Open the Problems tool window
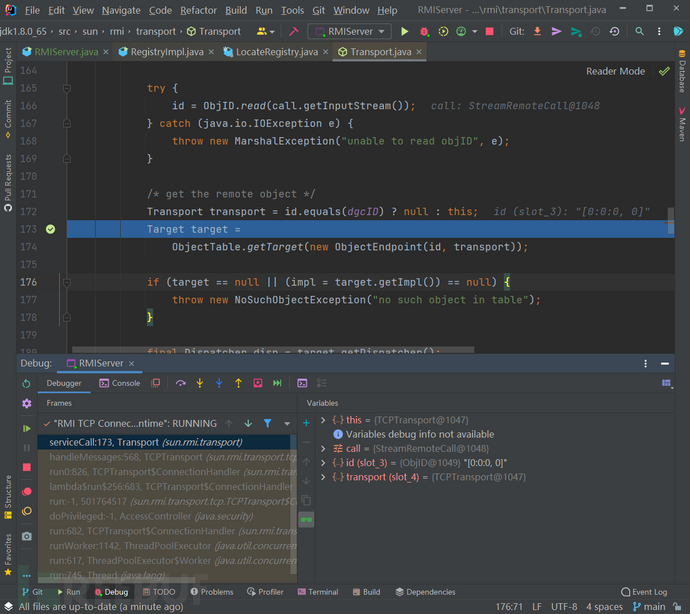Screen dimensions: 690x614 tap(212, 592)
